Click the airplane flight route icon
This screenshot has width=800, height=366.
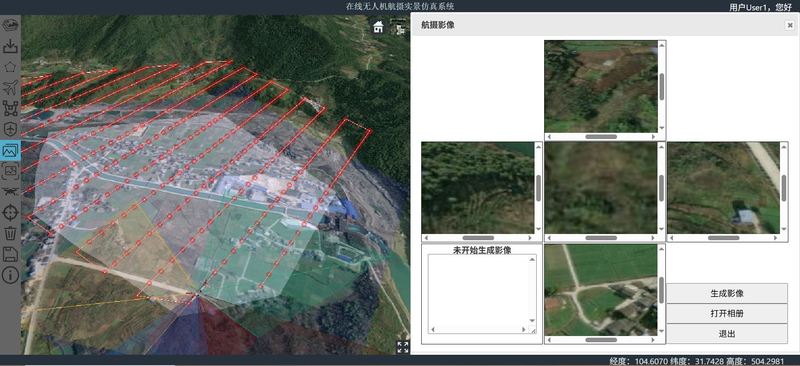(x=10, y=88)
